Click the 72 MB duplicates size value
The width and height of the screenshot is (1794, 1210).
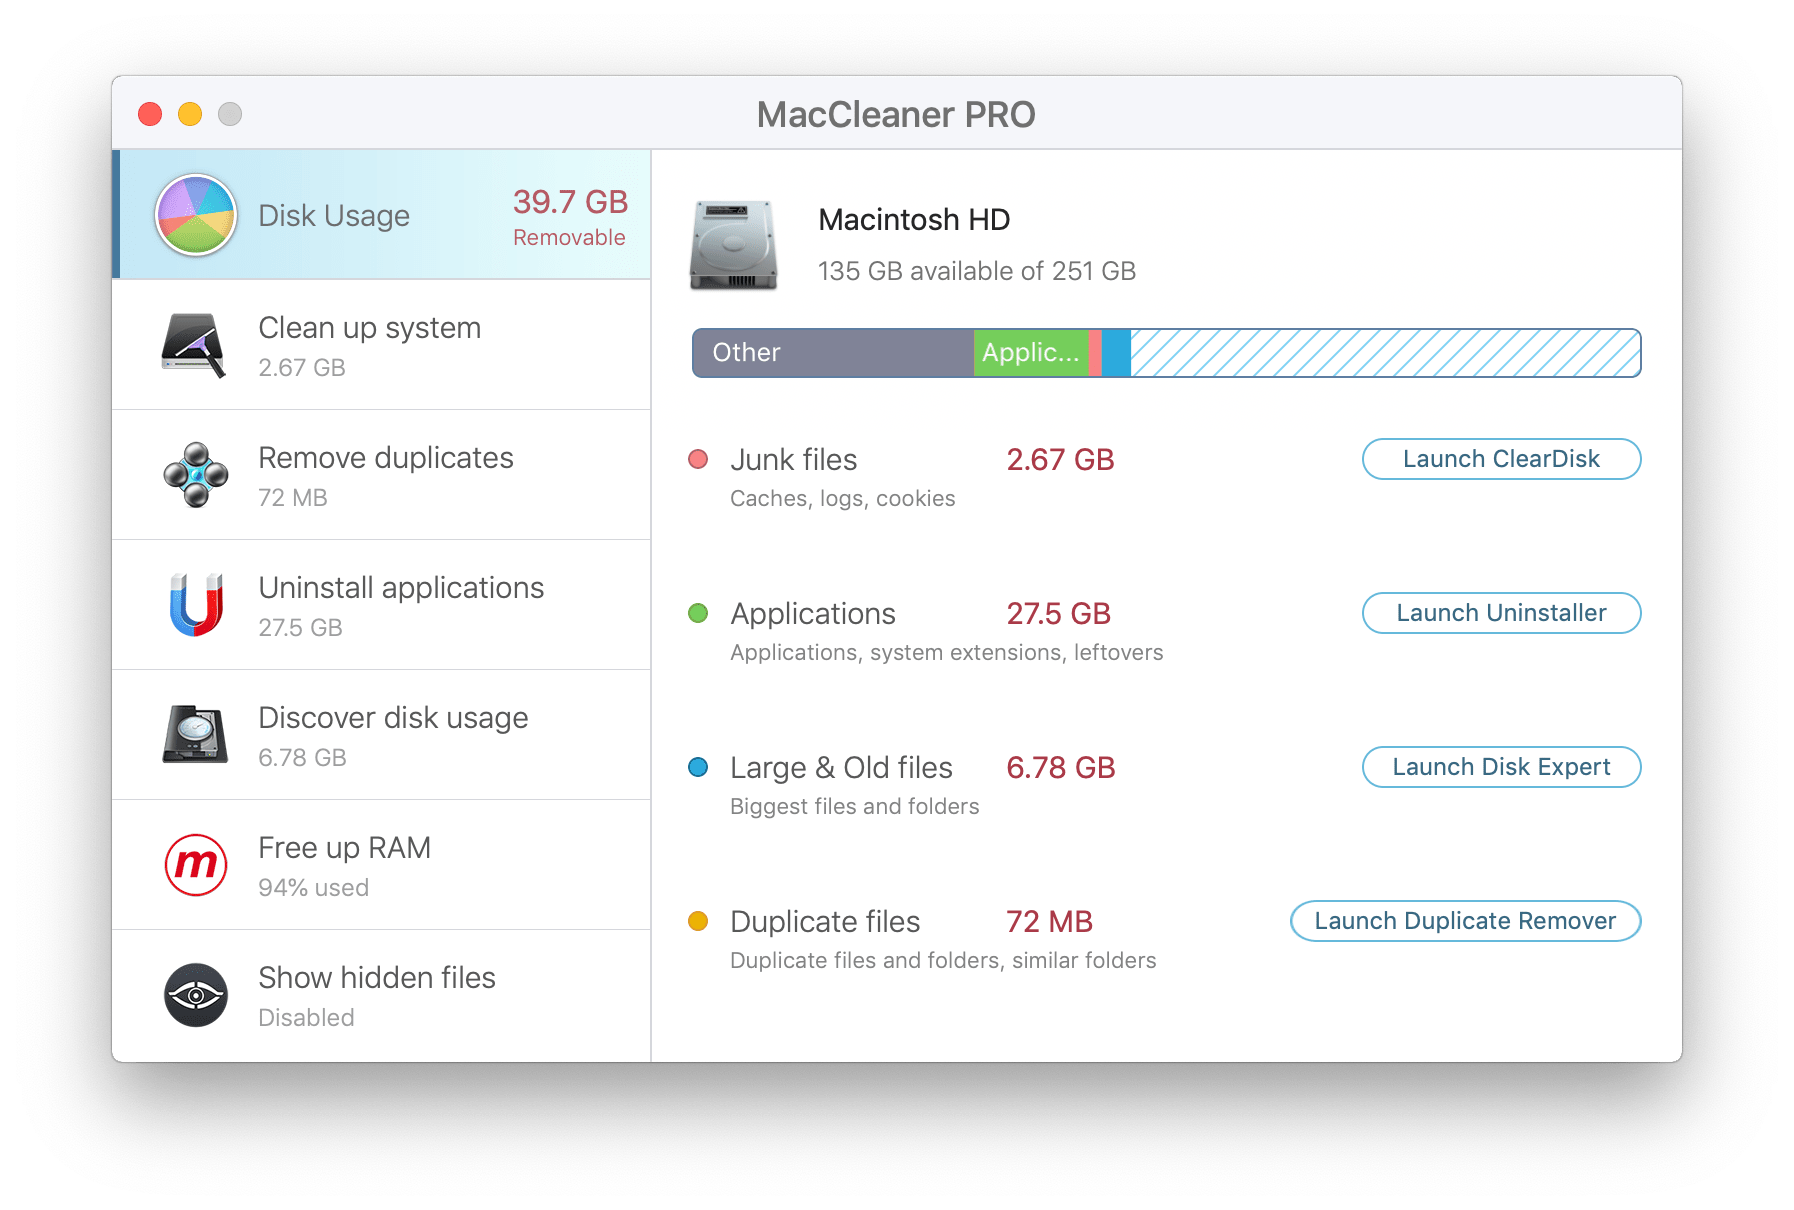tap(1049, 922)
